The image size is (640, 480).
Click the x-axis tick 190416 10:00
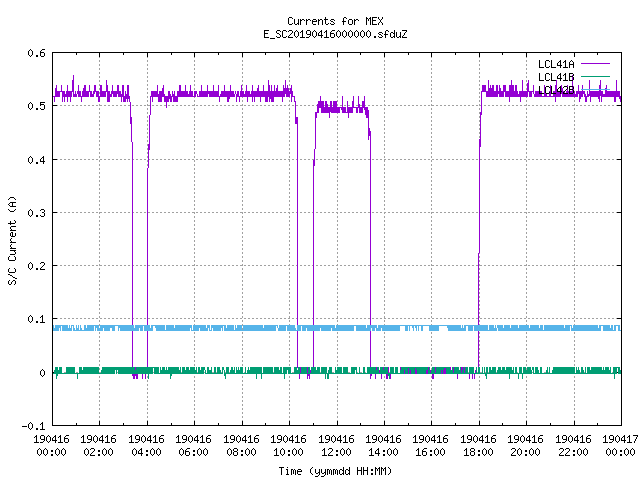point(288,446)
